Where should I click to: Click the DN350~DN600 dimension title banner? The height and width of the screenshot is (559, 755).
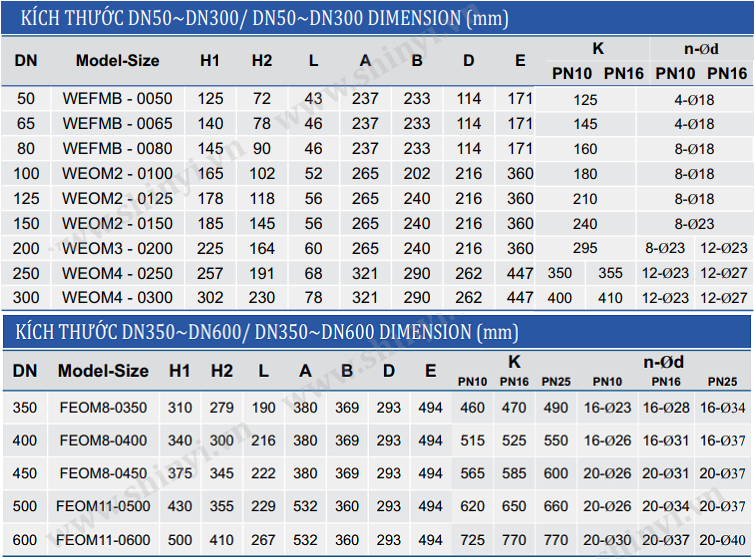coord(267,332)
